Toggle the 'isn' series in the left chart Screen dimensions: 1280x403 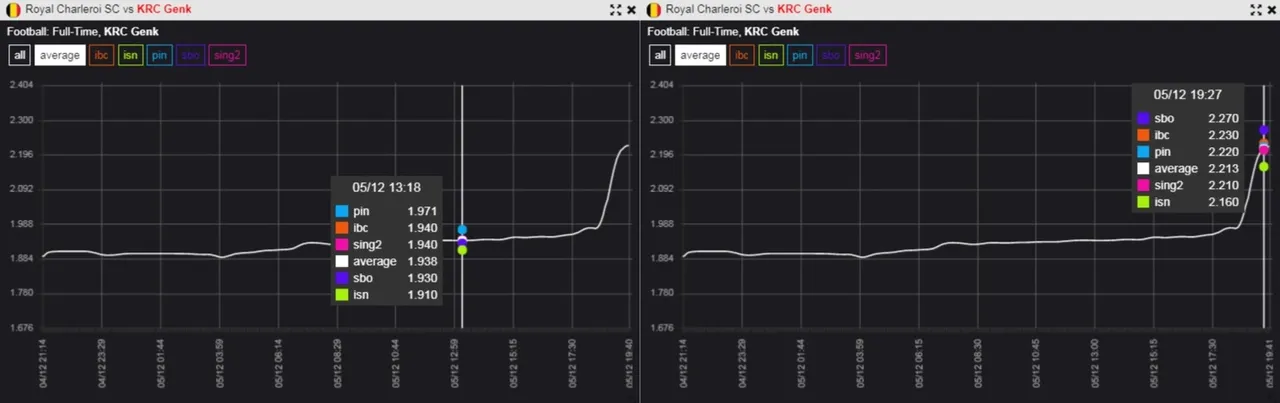click(130, 55)
